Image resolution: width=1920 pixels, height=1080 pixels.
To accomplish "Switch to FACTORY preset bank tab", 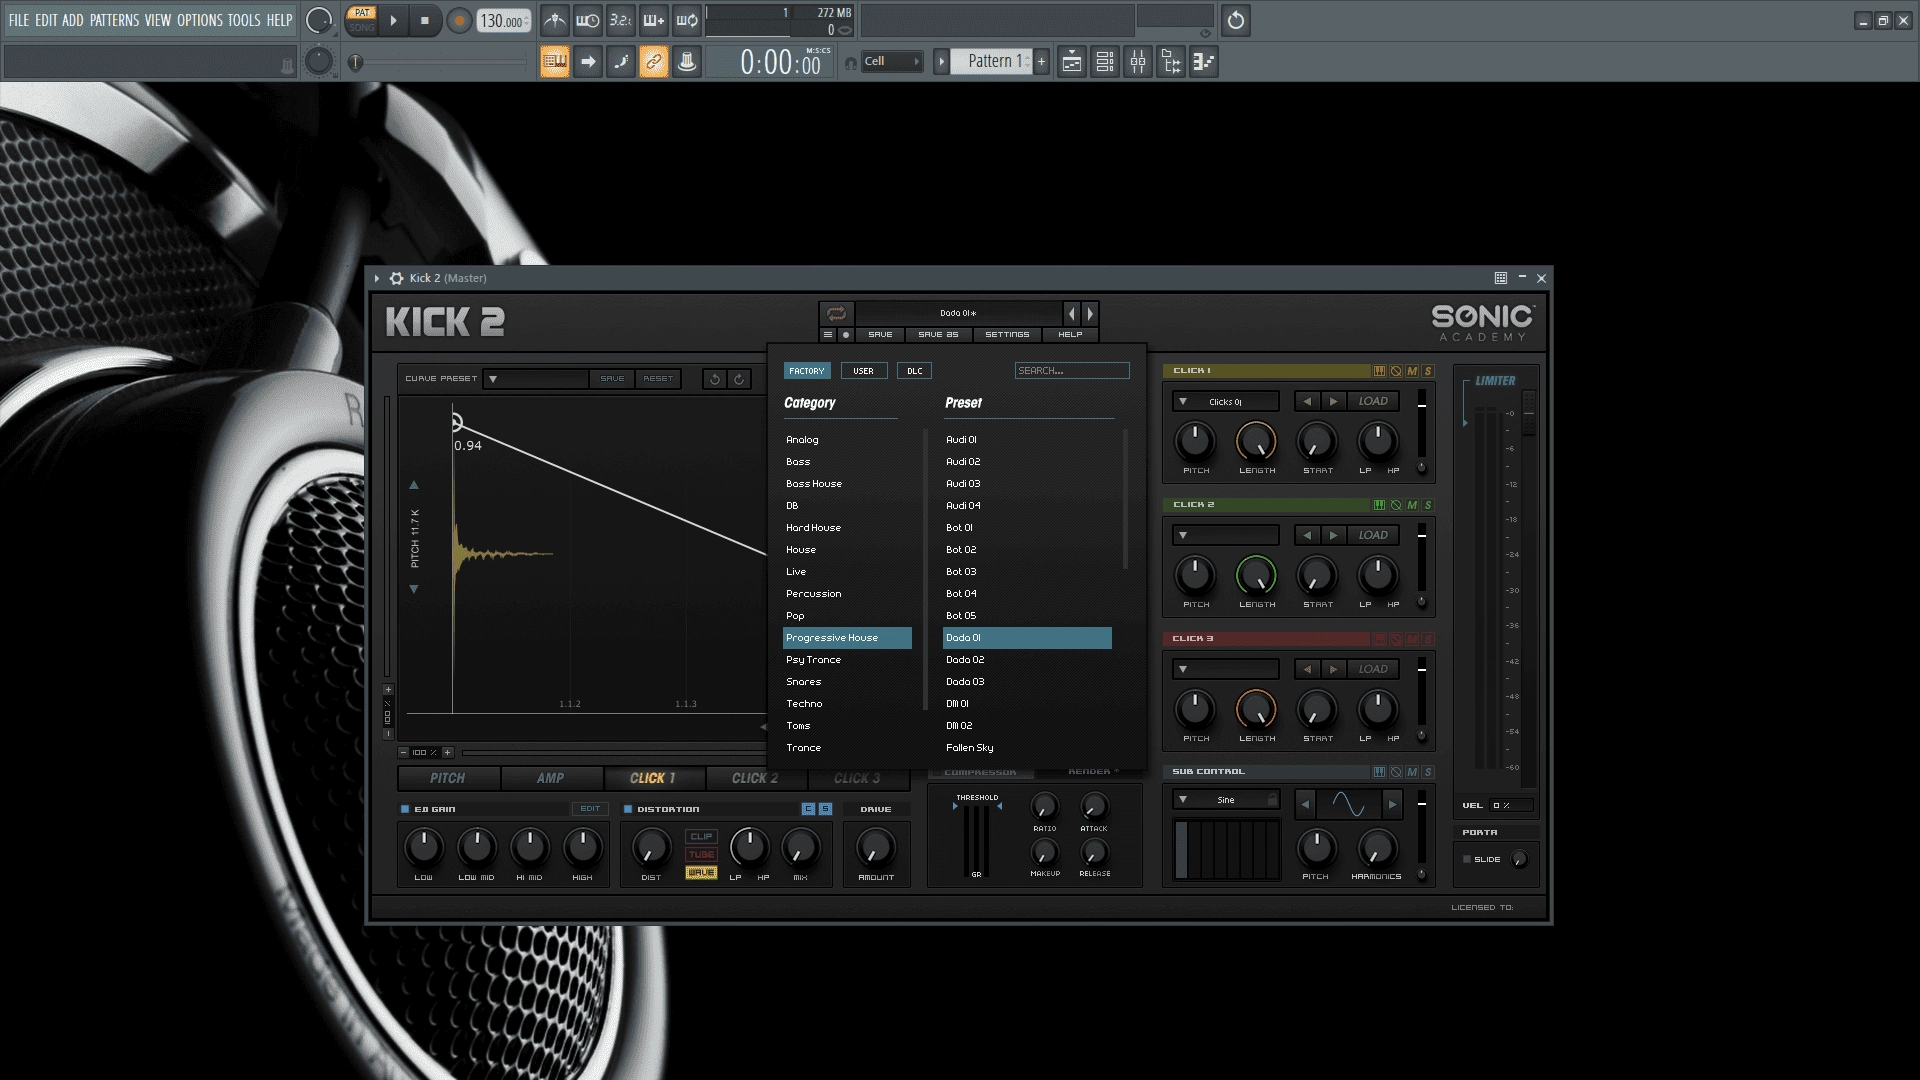I will pos(807,371).
